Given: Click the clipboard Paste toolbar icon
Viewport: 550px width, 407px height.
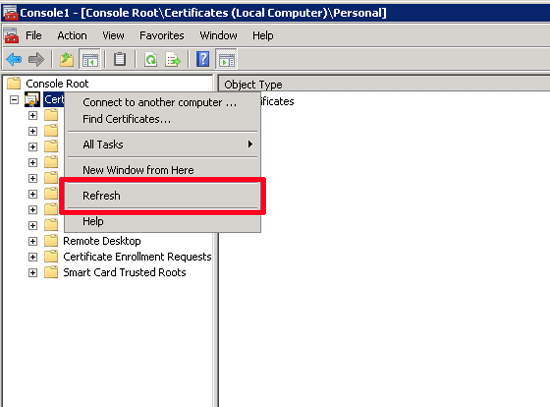Looking at the screenshot, I should 120,59.
